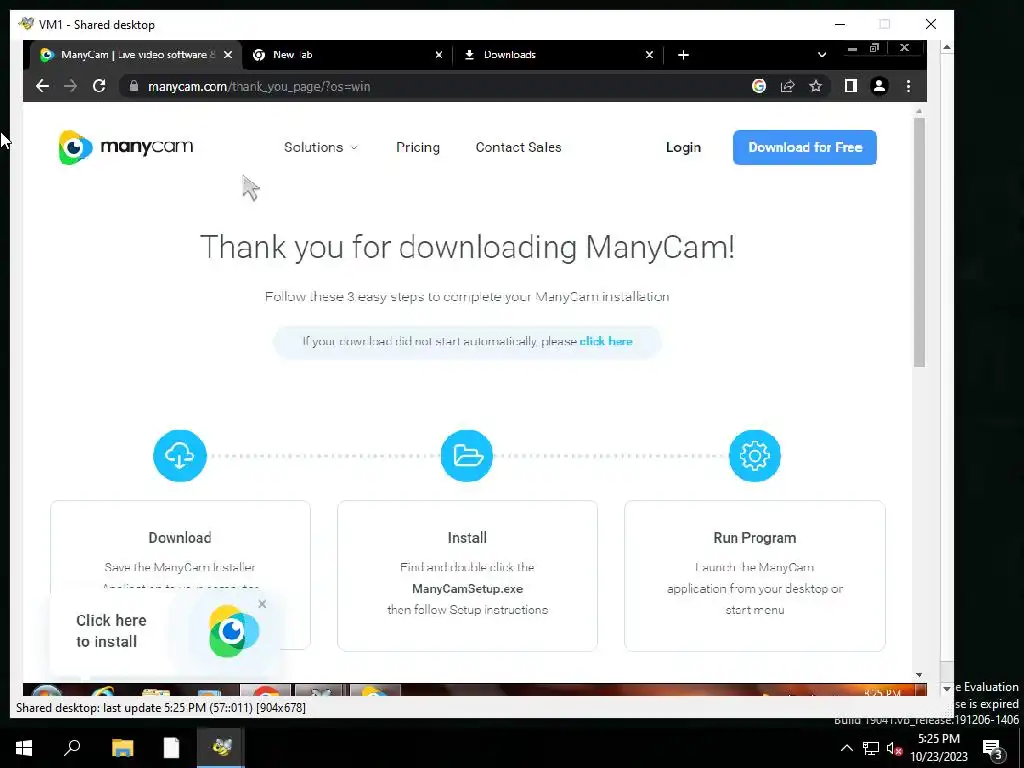Click the browser forward arrow
The width and height of the screenshot is (1024, 768).
(71, 86)
